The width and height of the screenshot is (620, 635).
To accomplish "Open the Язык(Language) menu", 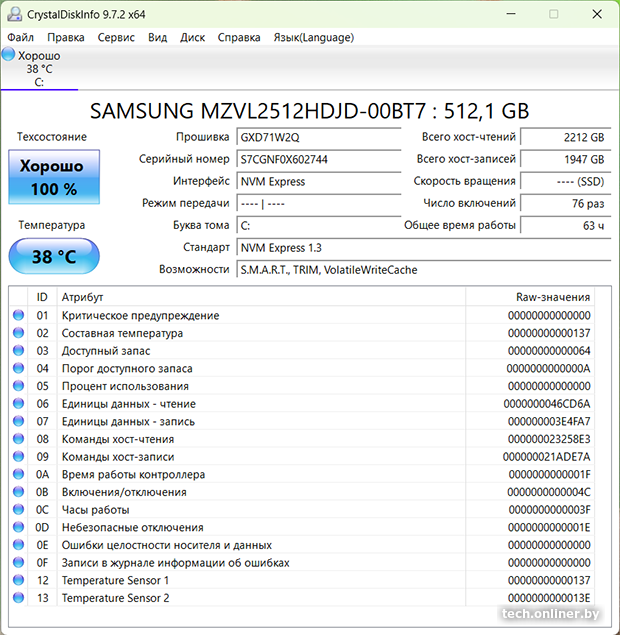I will click(x=313, y=37).
